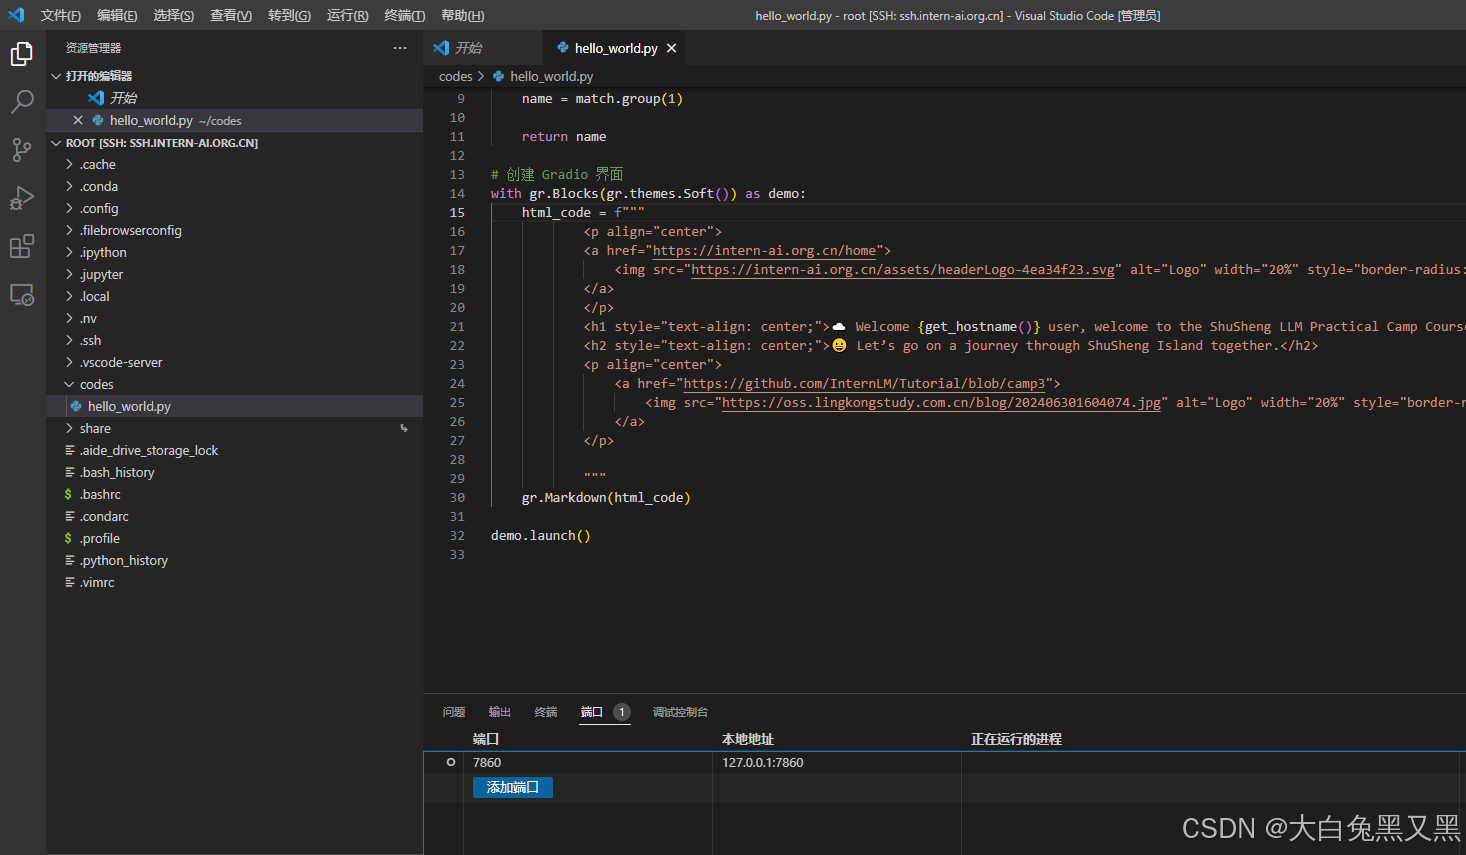Switch to the 终端 panel tab
1466x855 pixels.
point(546,712)
